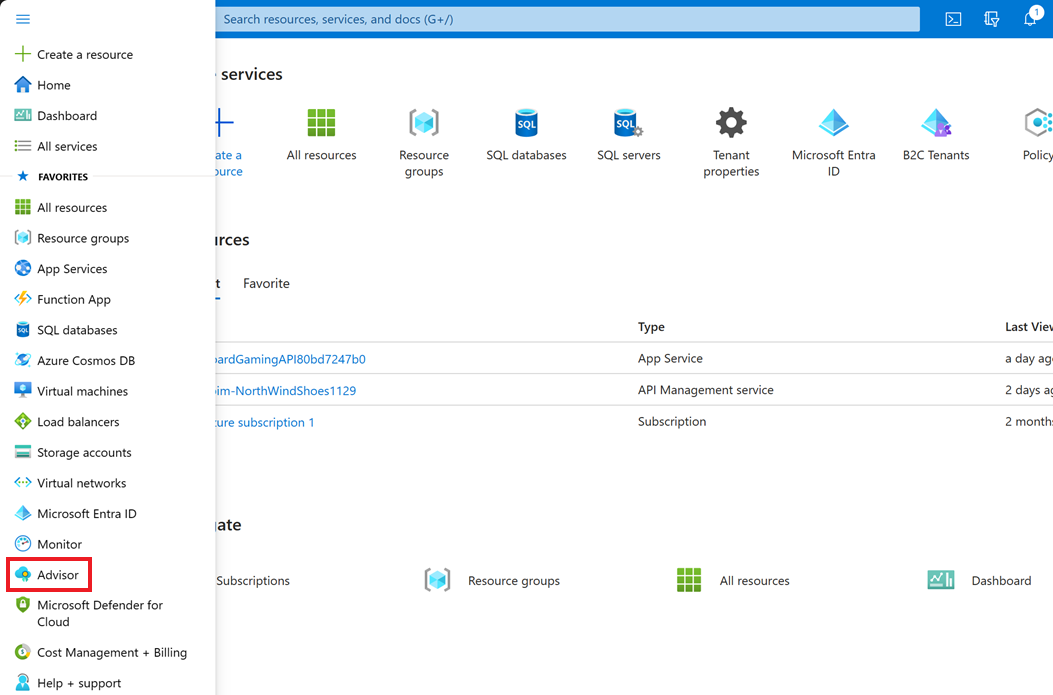The width and height of the screenshot is (1053, 695).
Task: Click the Load balancers icon
Action: coord(23,422)
